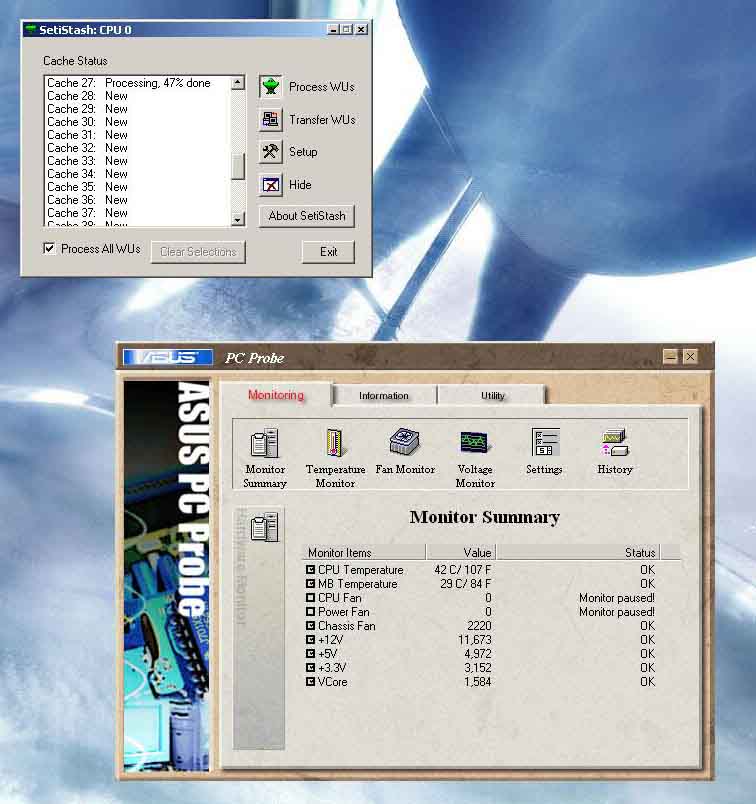Image resolution: width=756 pixels, height=804 pixels.
Task: Toggle the CPU Temperature monitor checkbox
Action: click(310, 570)
